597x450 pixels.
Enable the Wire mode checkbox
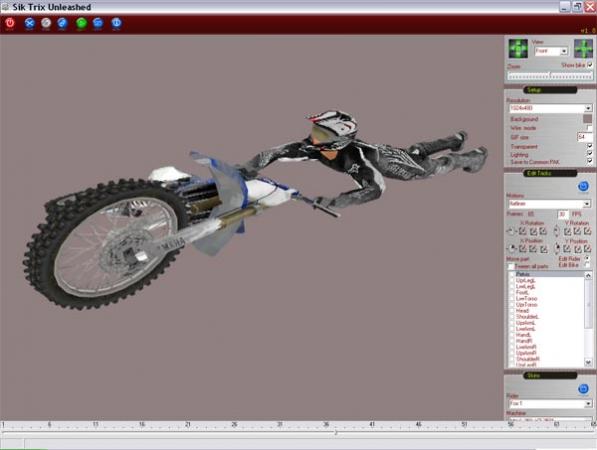(589, 128)
